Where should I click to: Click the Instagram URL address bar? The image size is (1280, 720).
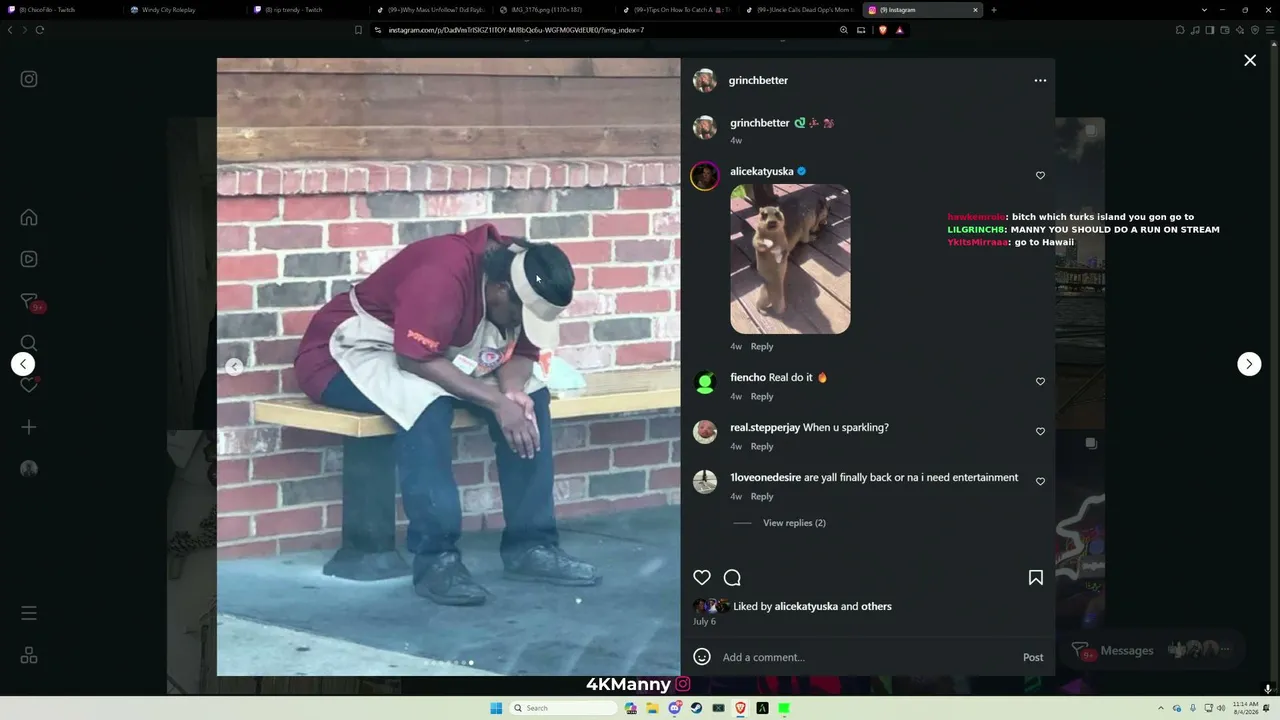[x=605, y=30]
